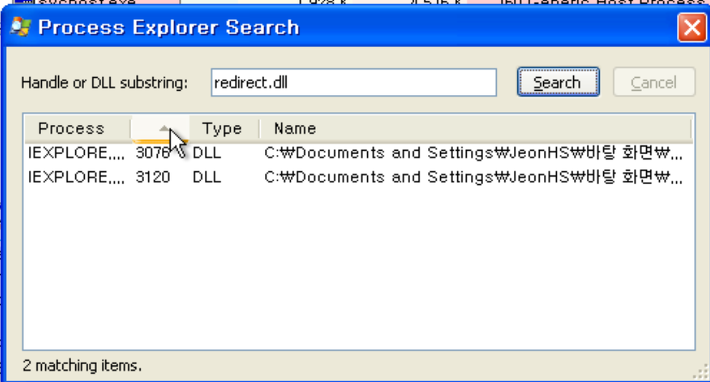Click the '2 matching items.' status text

pos(82,365)
